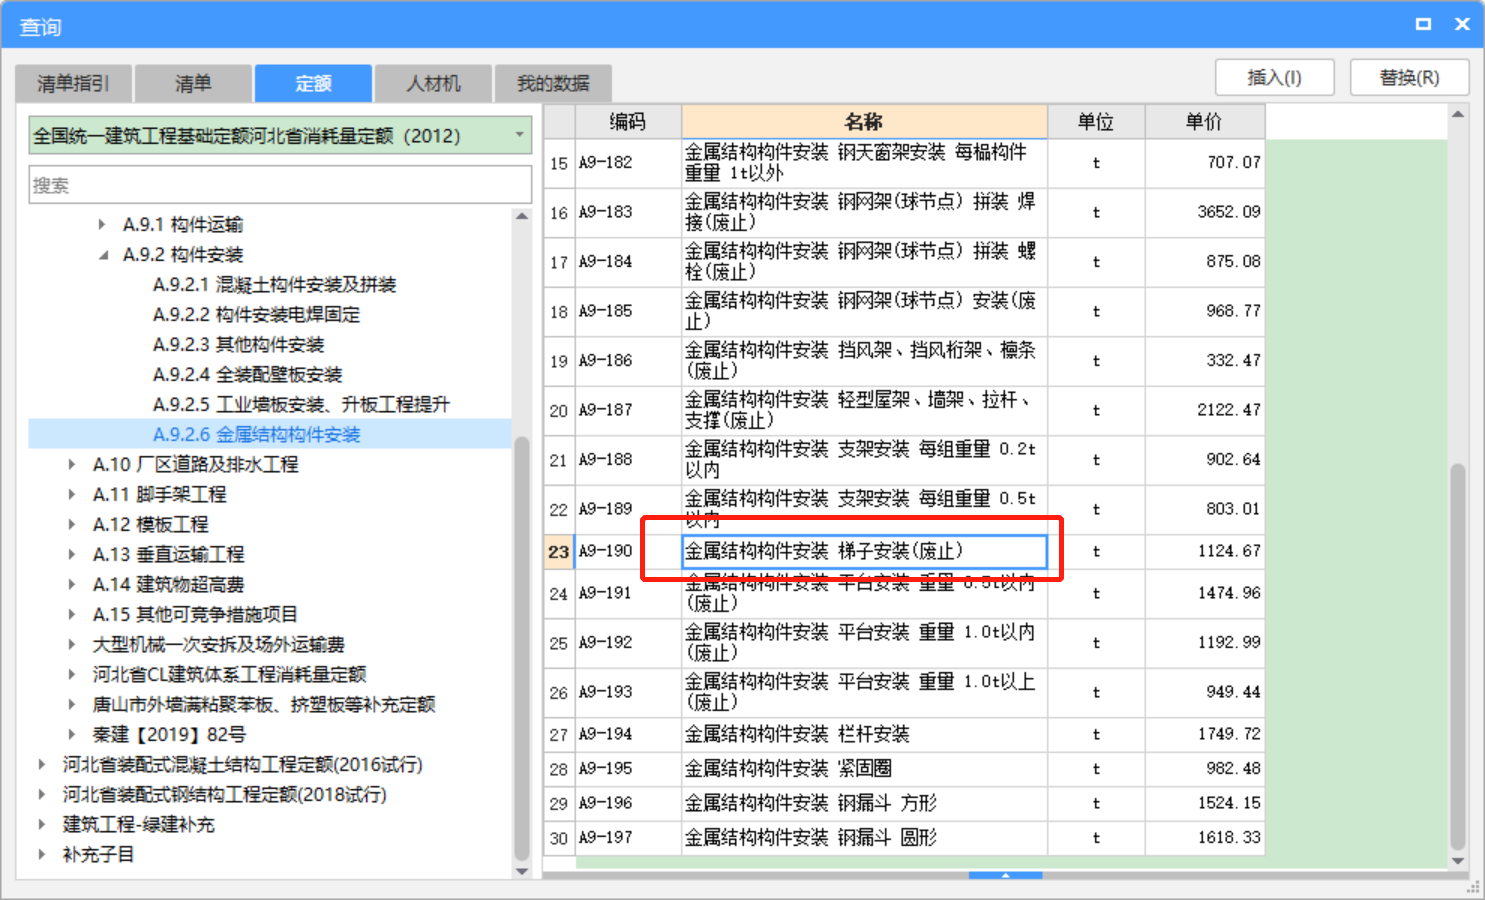Select row A9-197 钢漏斗 圆形

pos(905,838)
